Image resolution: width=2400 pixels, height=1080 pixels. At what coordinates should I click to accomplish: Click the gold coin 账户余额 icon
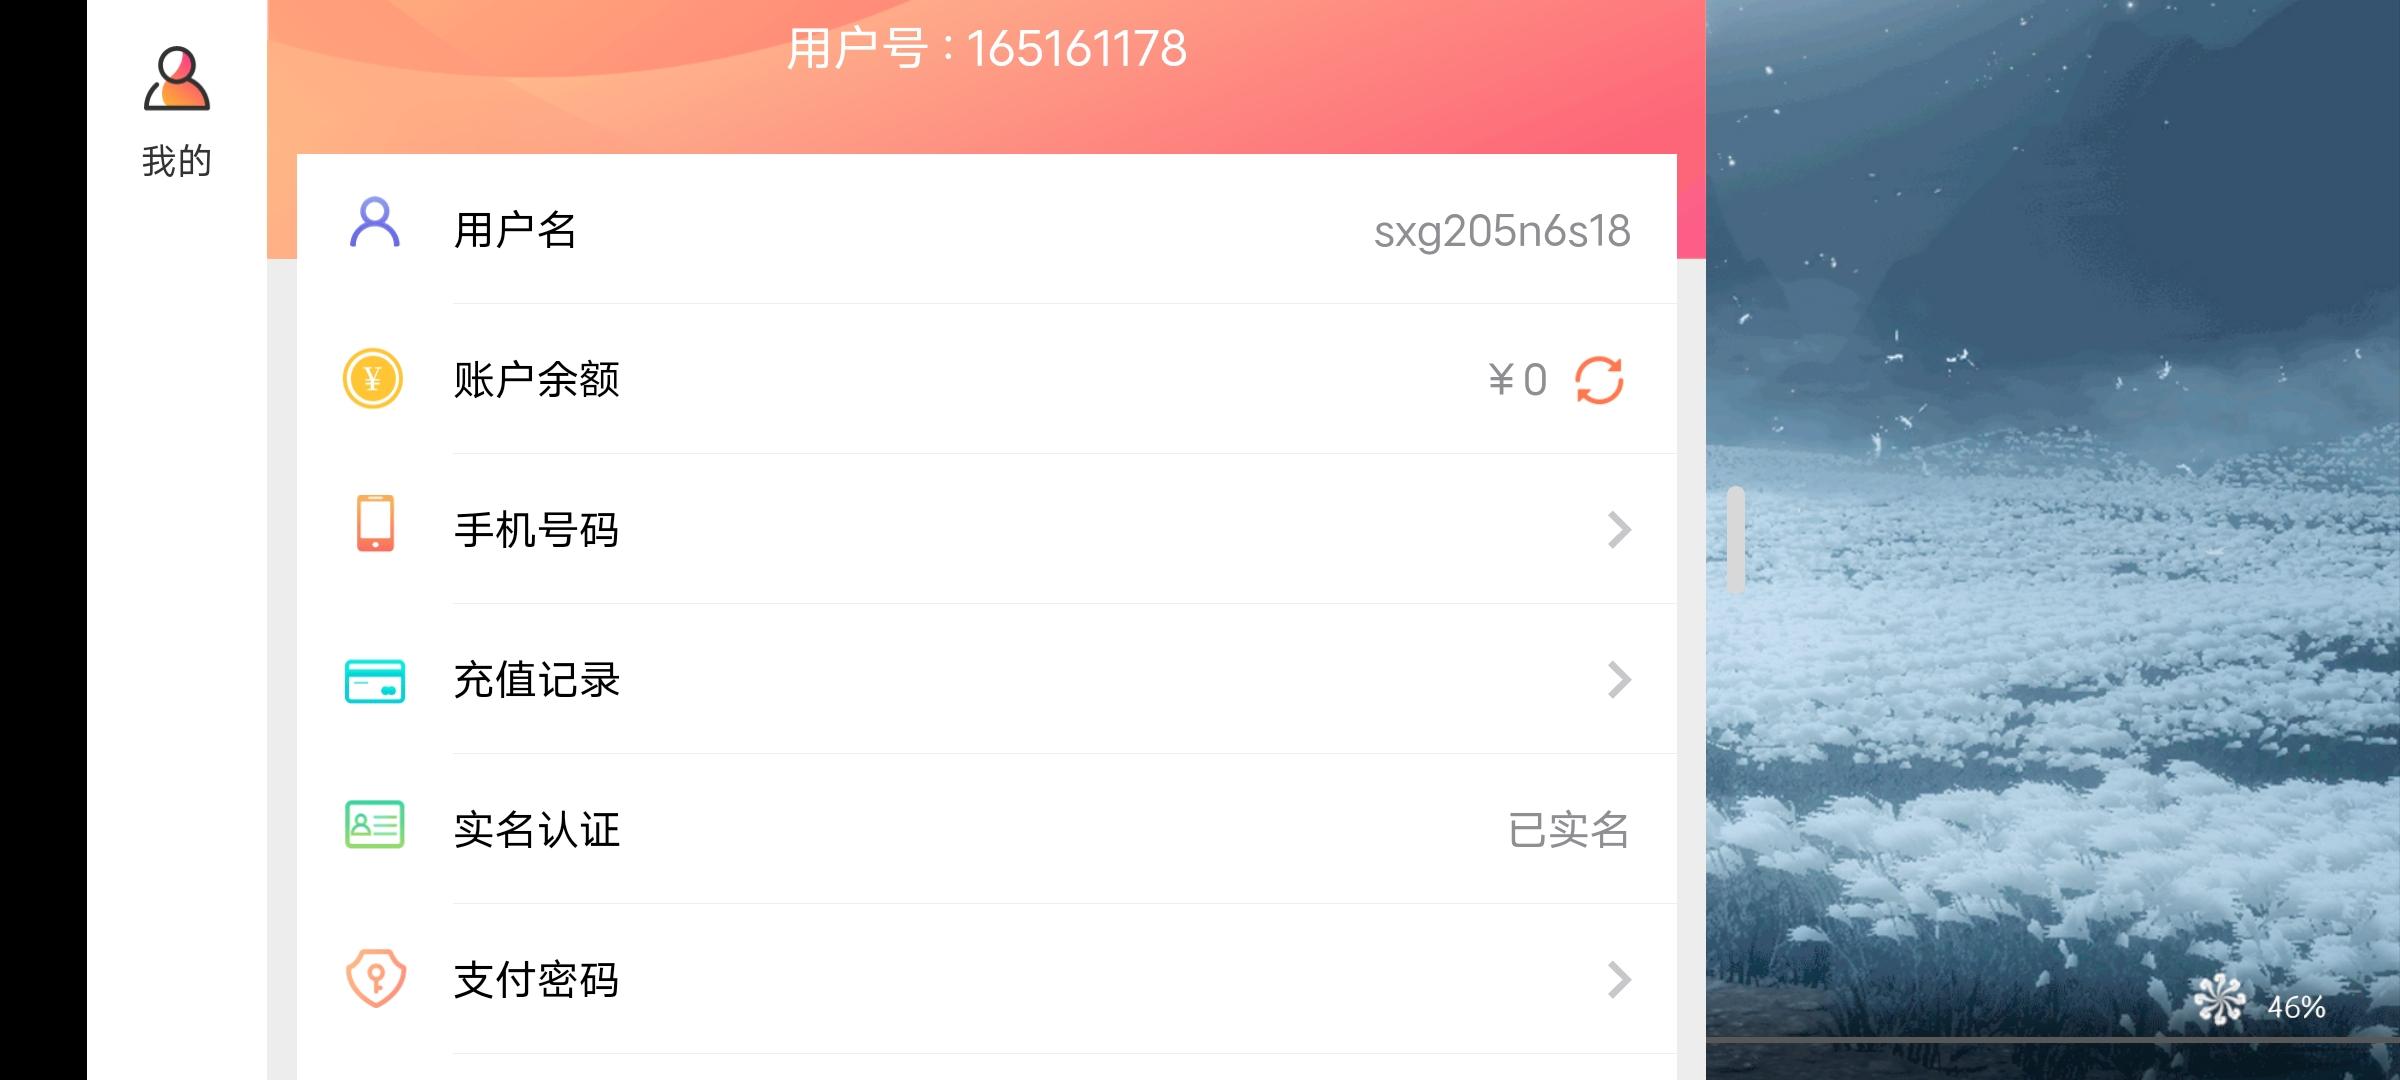click(373, 379)
